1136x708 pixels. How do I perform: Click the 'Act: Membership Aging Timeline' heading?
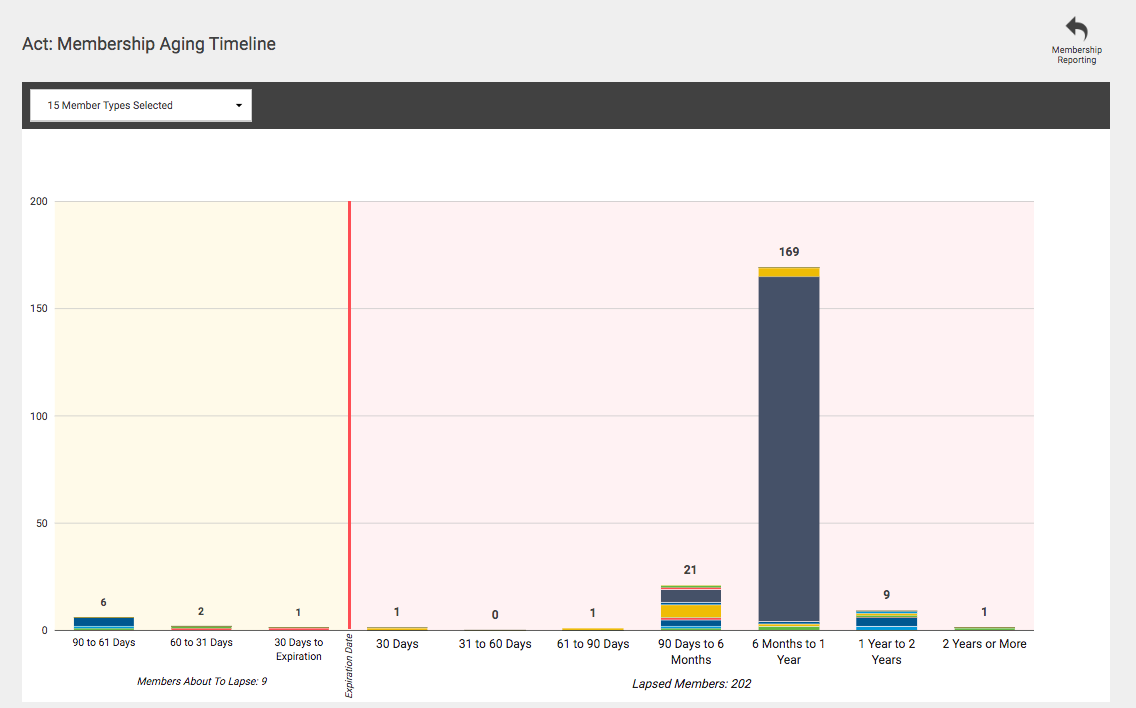(149, 44)
